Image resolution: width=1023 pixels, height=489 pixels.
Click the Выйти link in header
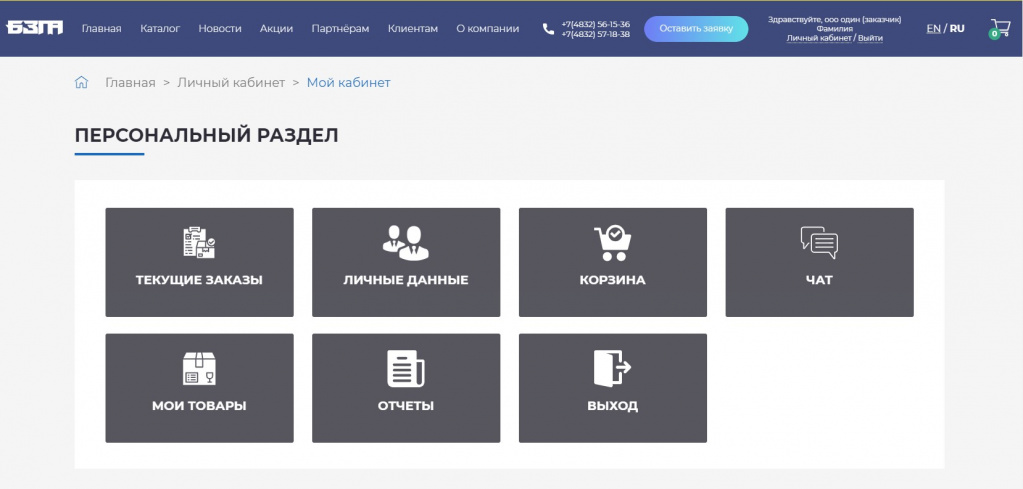(870, 38)
